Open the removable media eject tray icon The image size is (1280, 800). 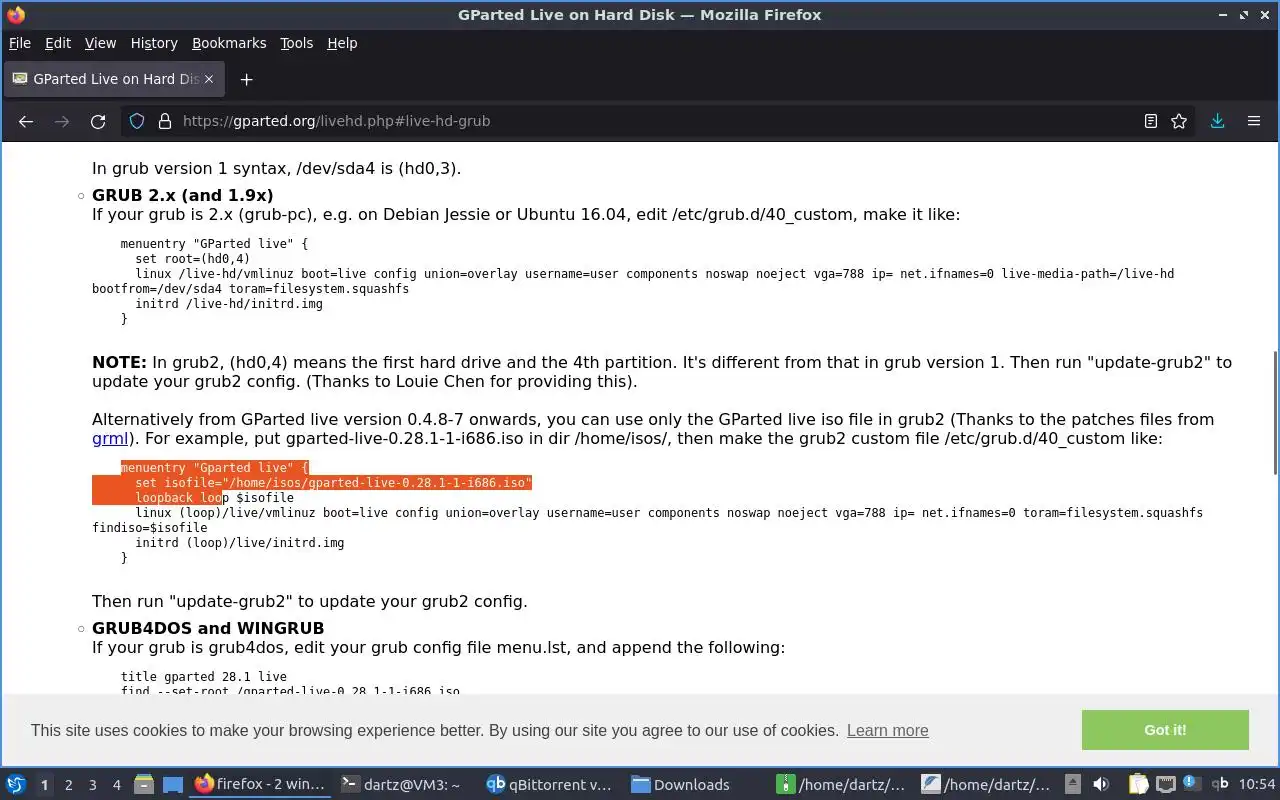point(1073,784)
